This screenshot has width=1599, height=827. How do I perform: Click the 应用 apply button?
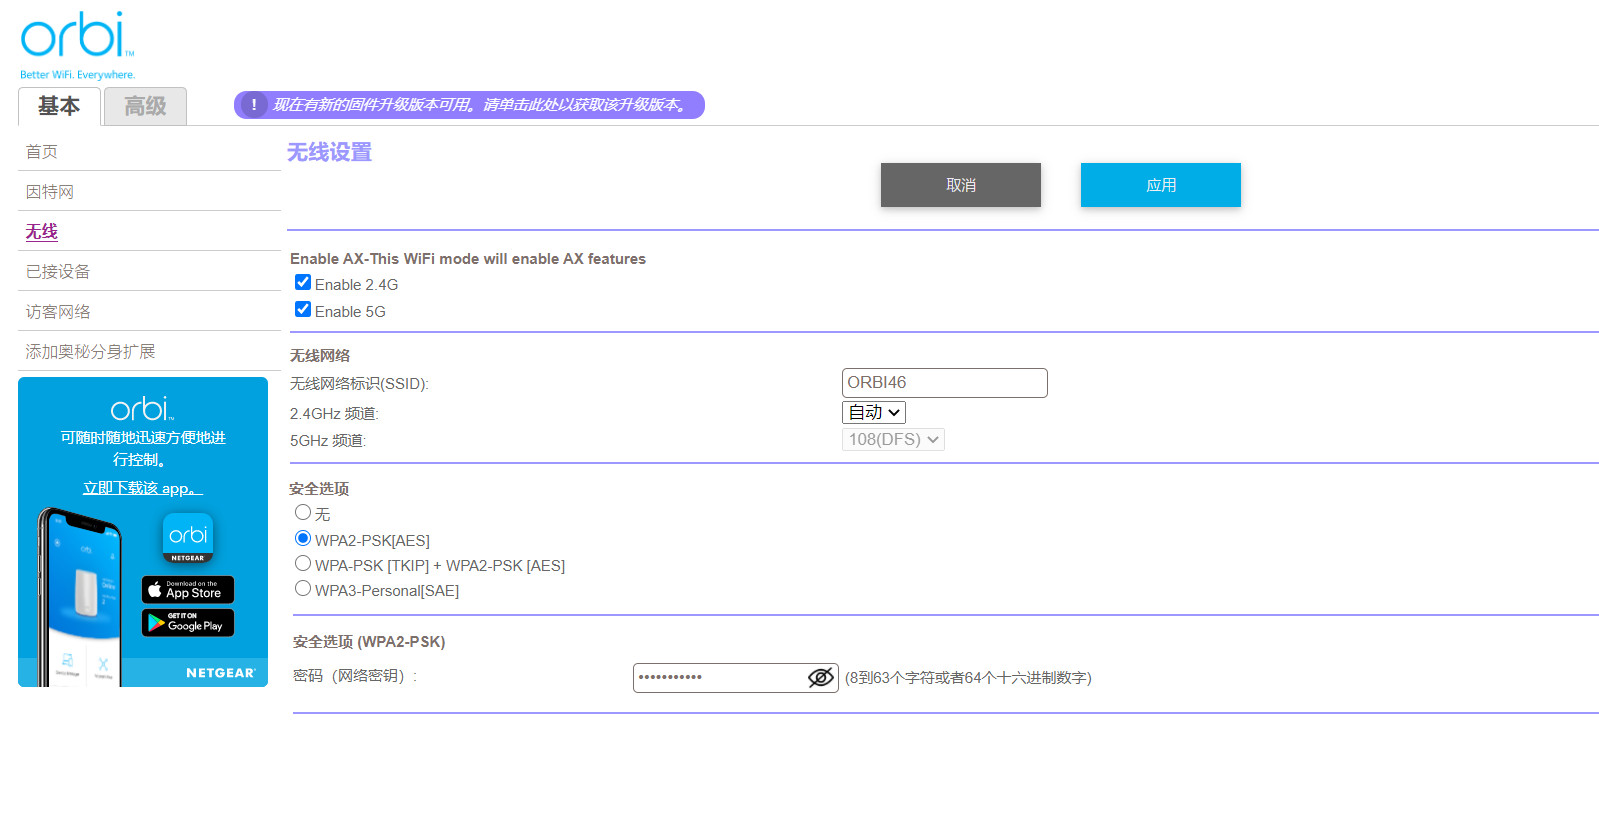[1161, 185]
